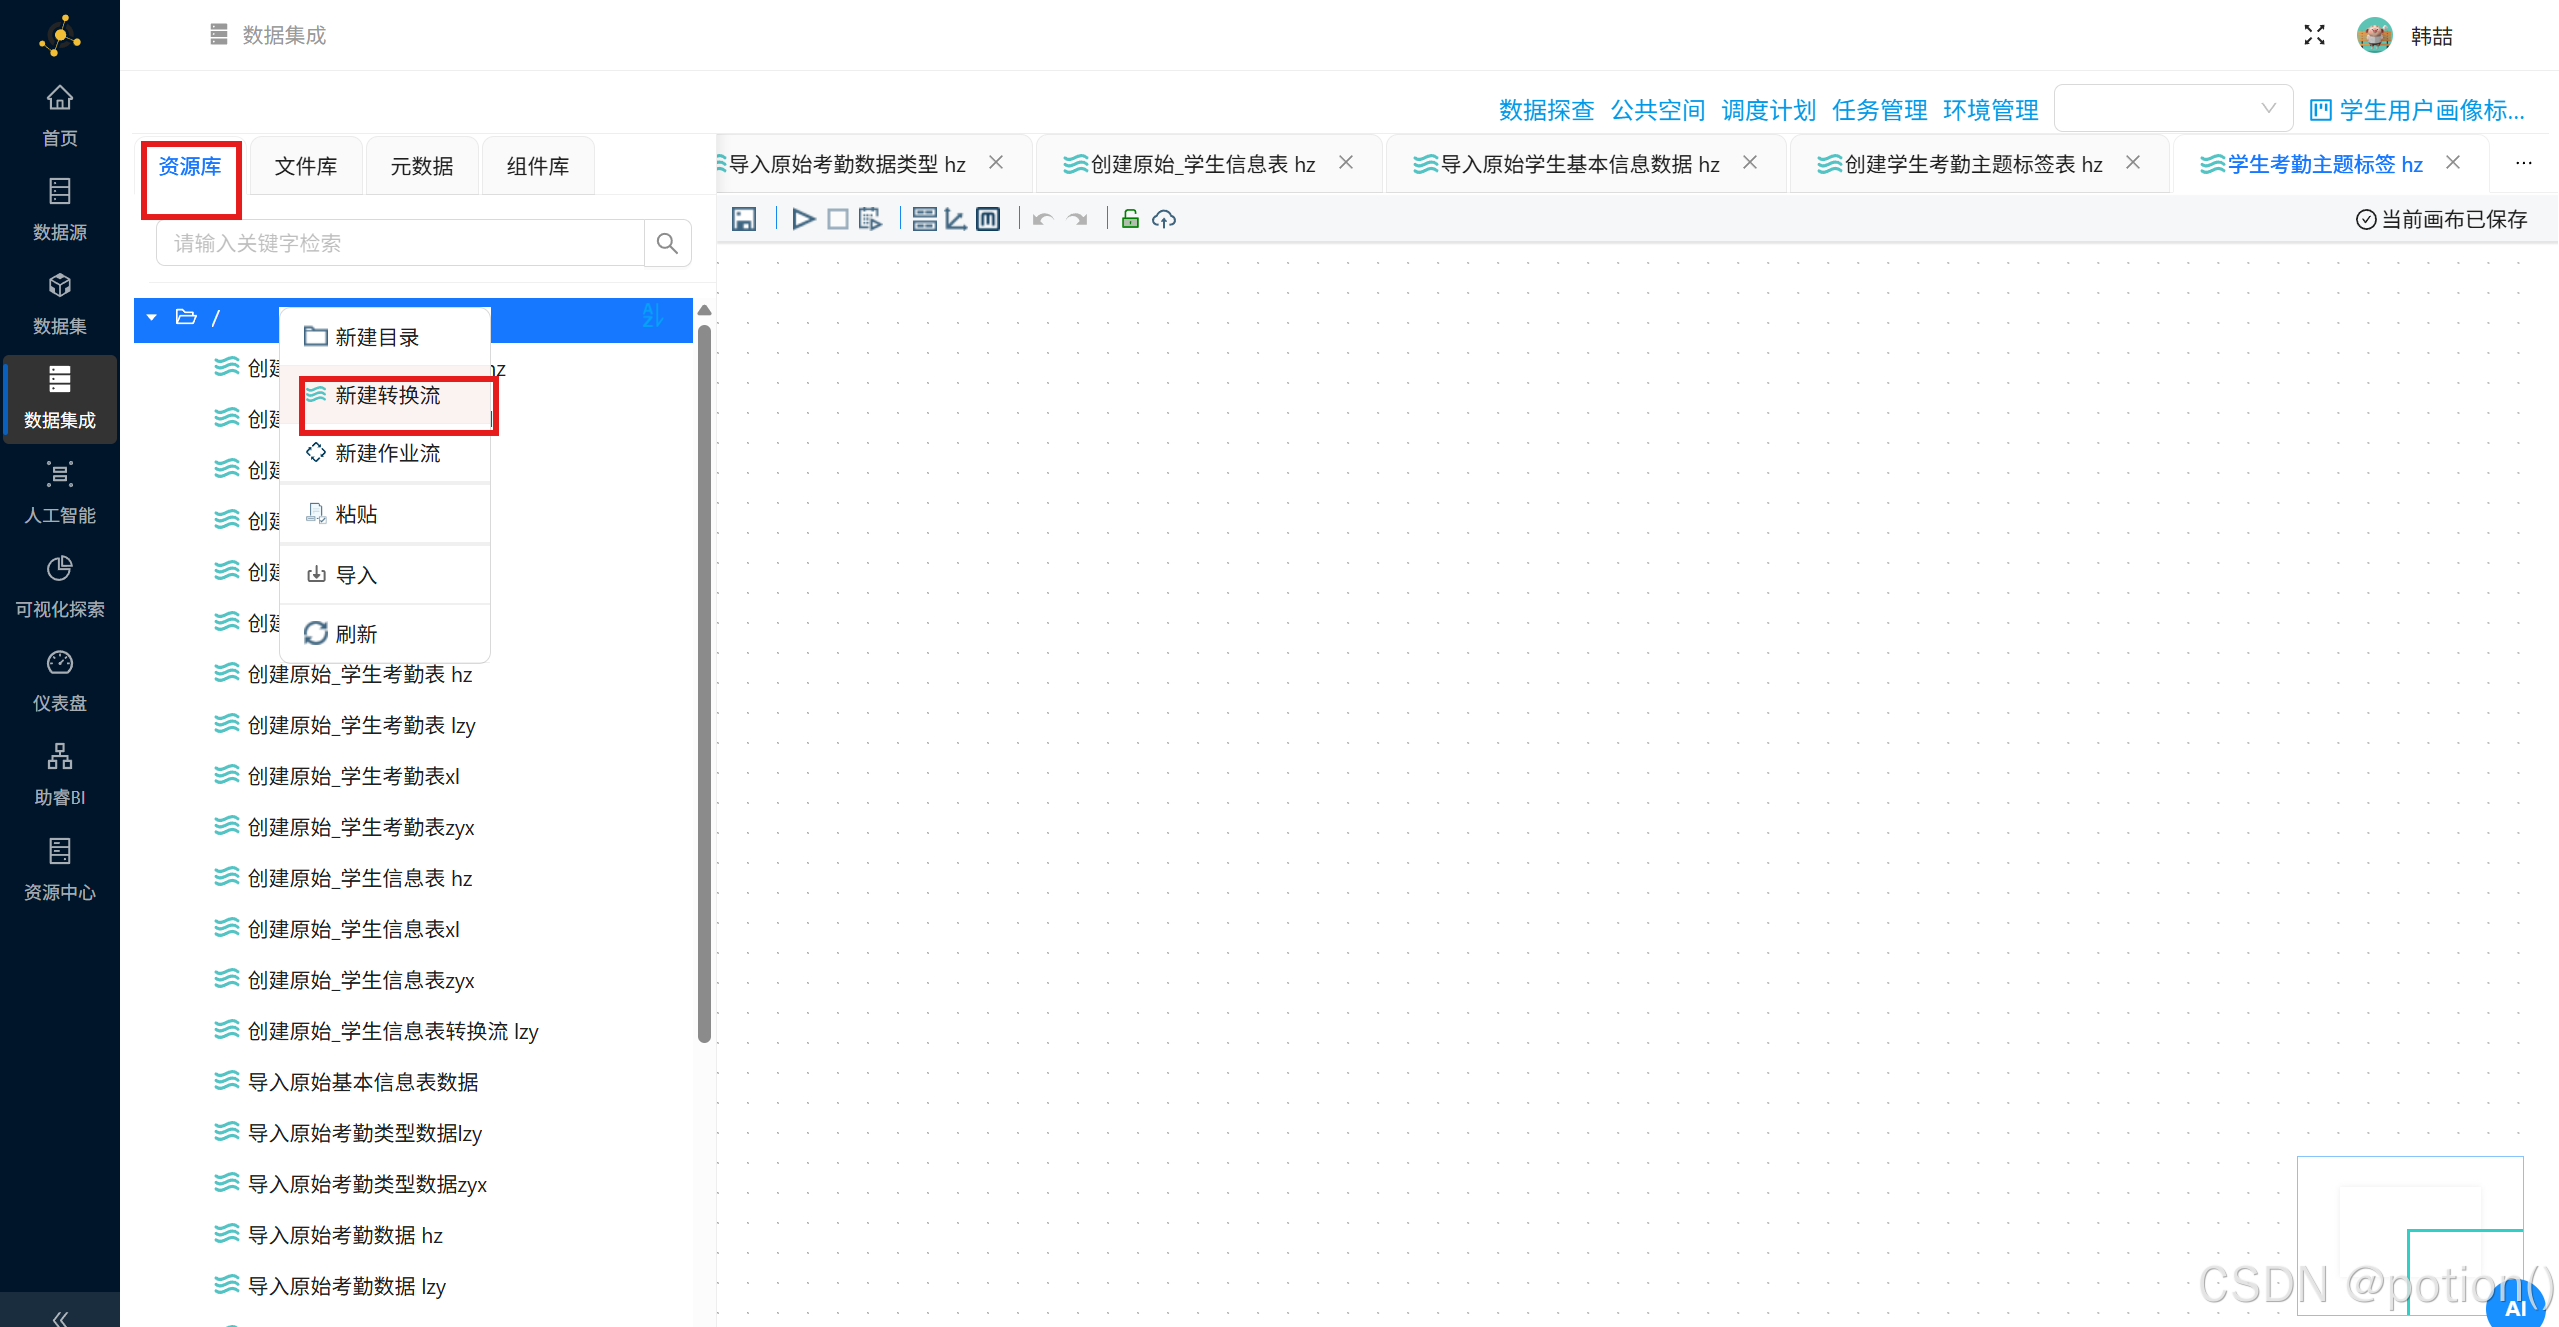Viewport: 2559px width, 1327px height.
Task: Open 导入原始基本信息表数据 tree item
Action: click(363, 1082)
